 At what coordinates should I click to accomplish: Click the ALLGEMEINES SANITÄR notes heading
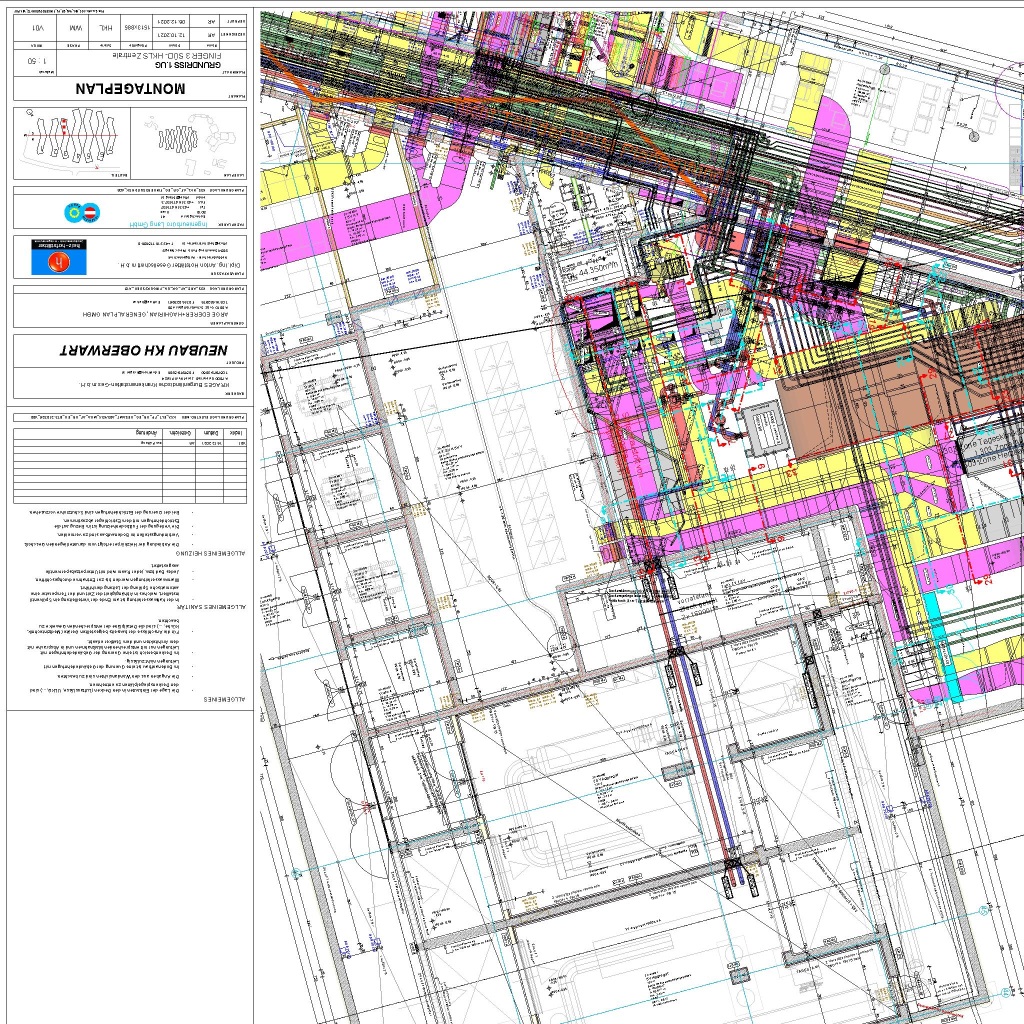pyautogui.click(x=211, y=607)
